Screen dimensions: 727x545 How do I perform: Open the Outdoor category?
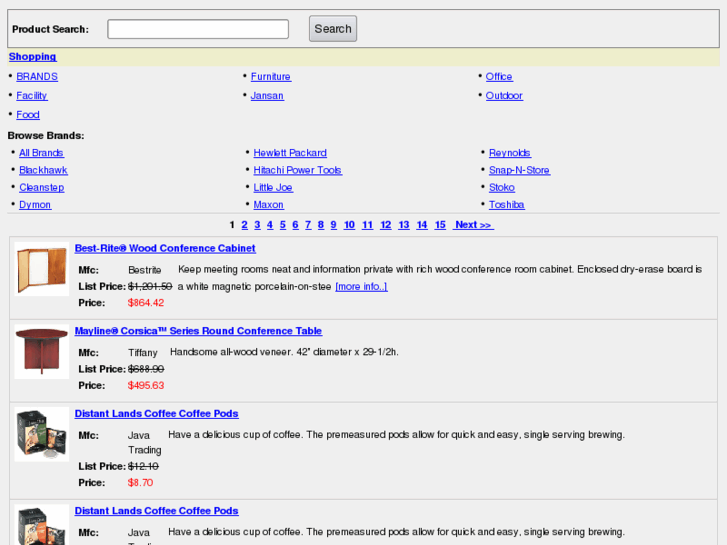[504, 96]
